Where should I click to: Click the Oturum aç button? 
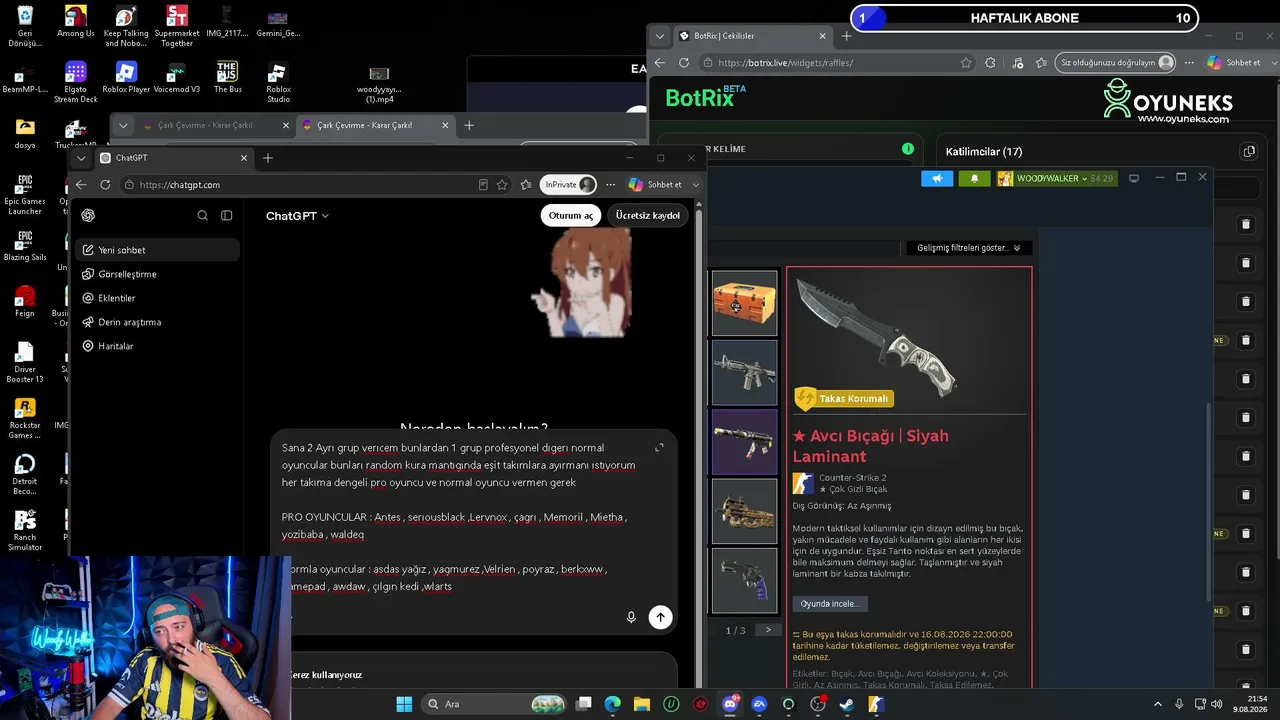point(571,215)
